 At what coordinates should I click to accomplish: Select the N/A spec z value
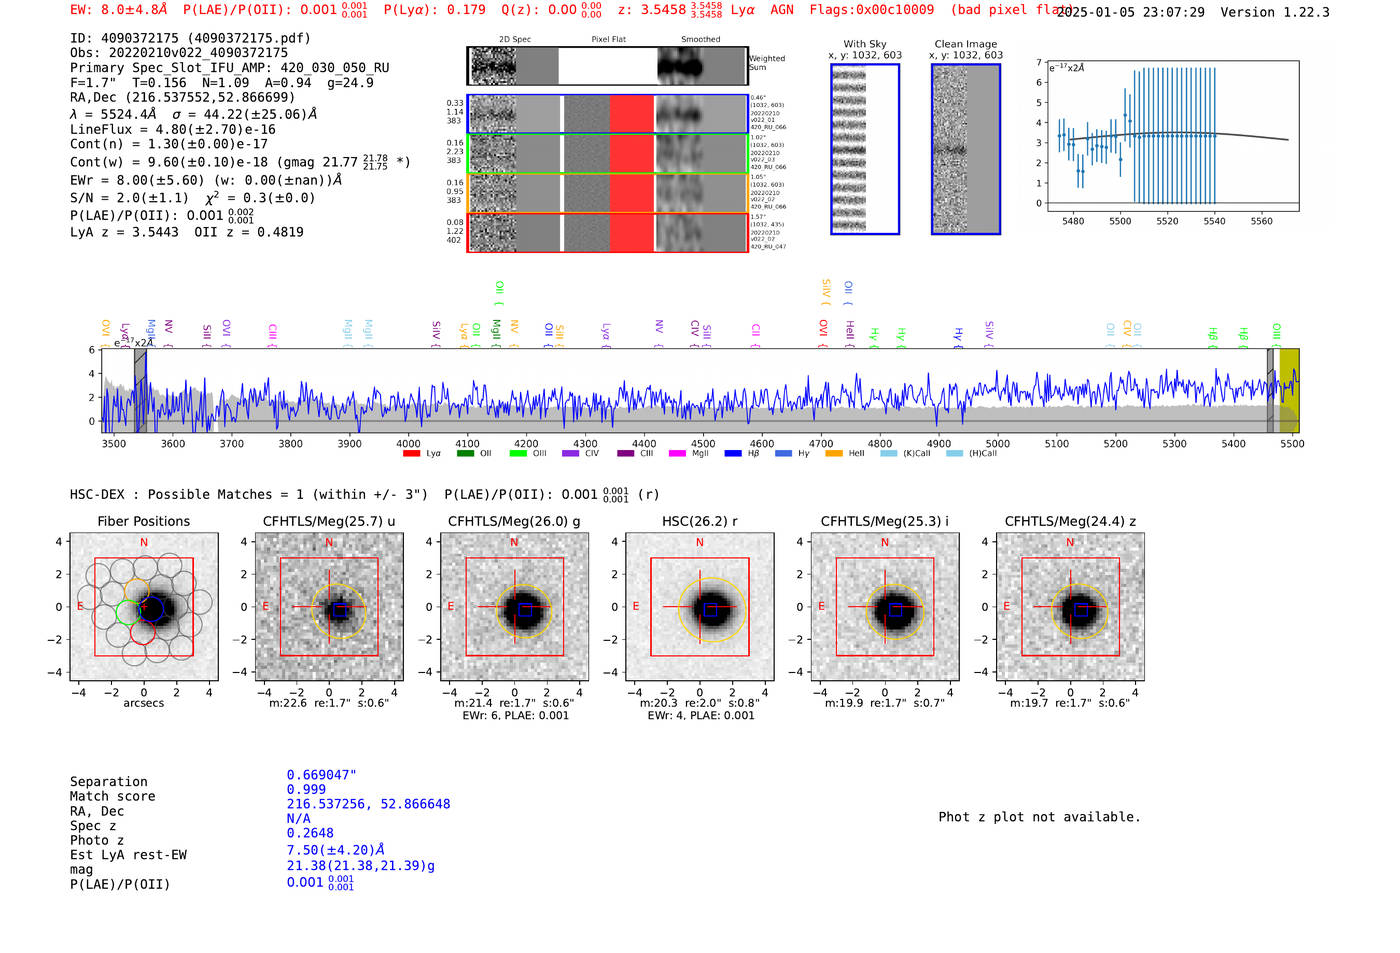(298, 818)
